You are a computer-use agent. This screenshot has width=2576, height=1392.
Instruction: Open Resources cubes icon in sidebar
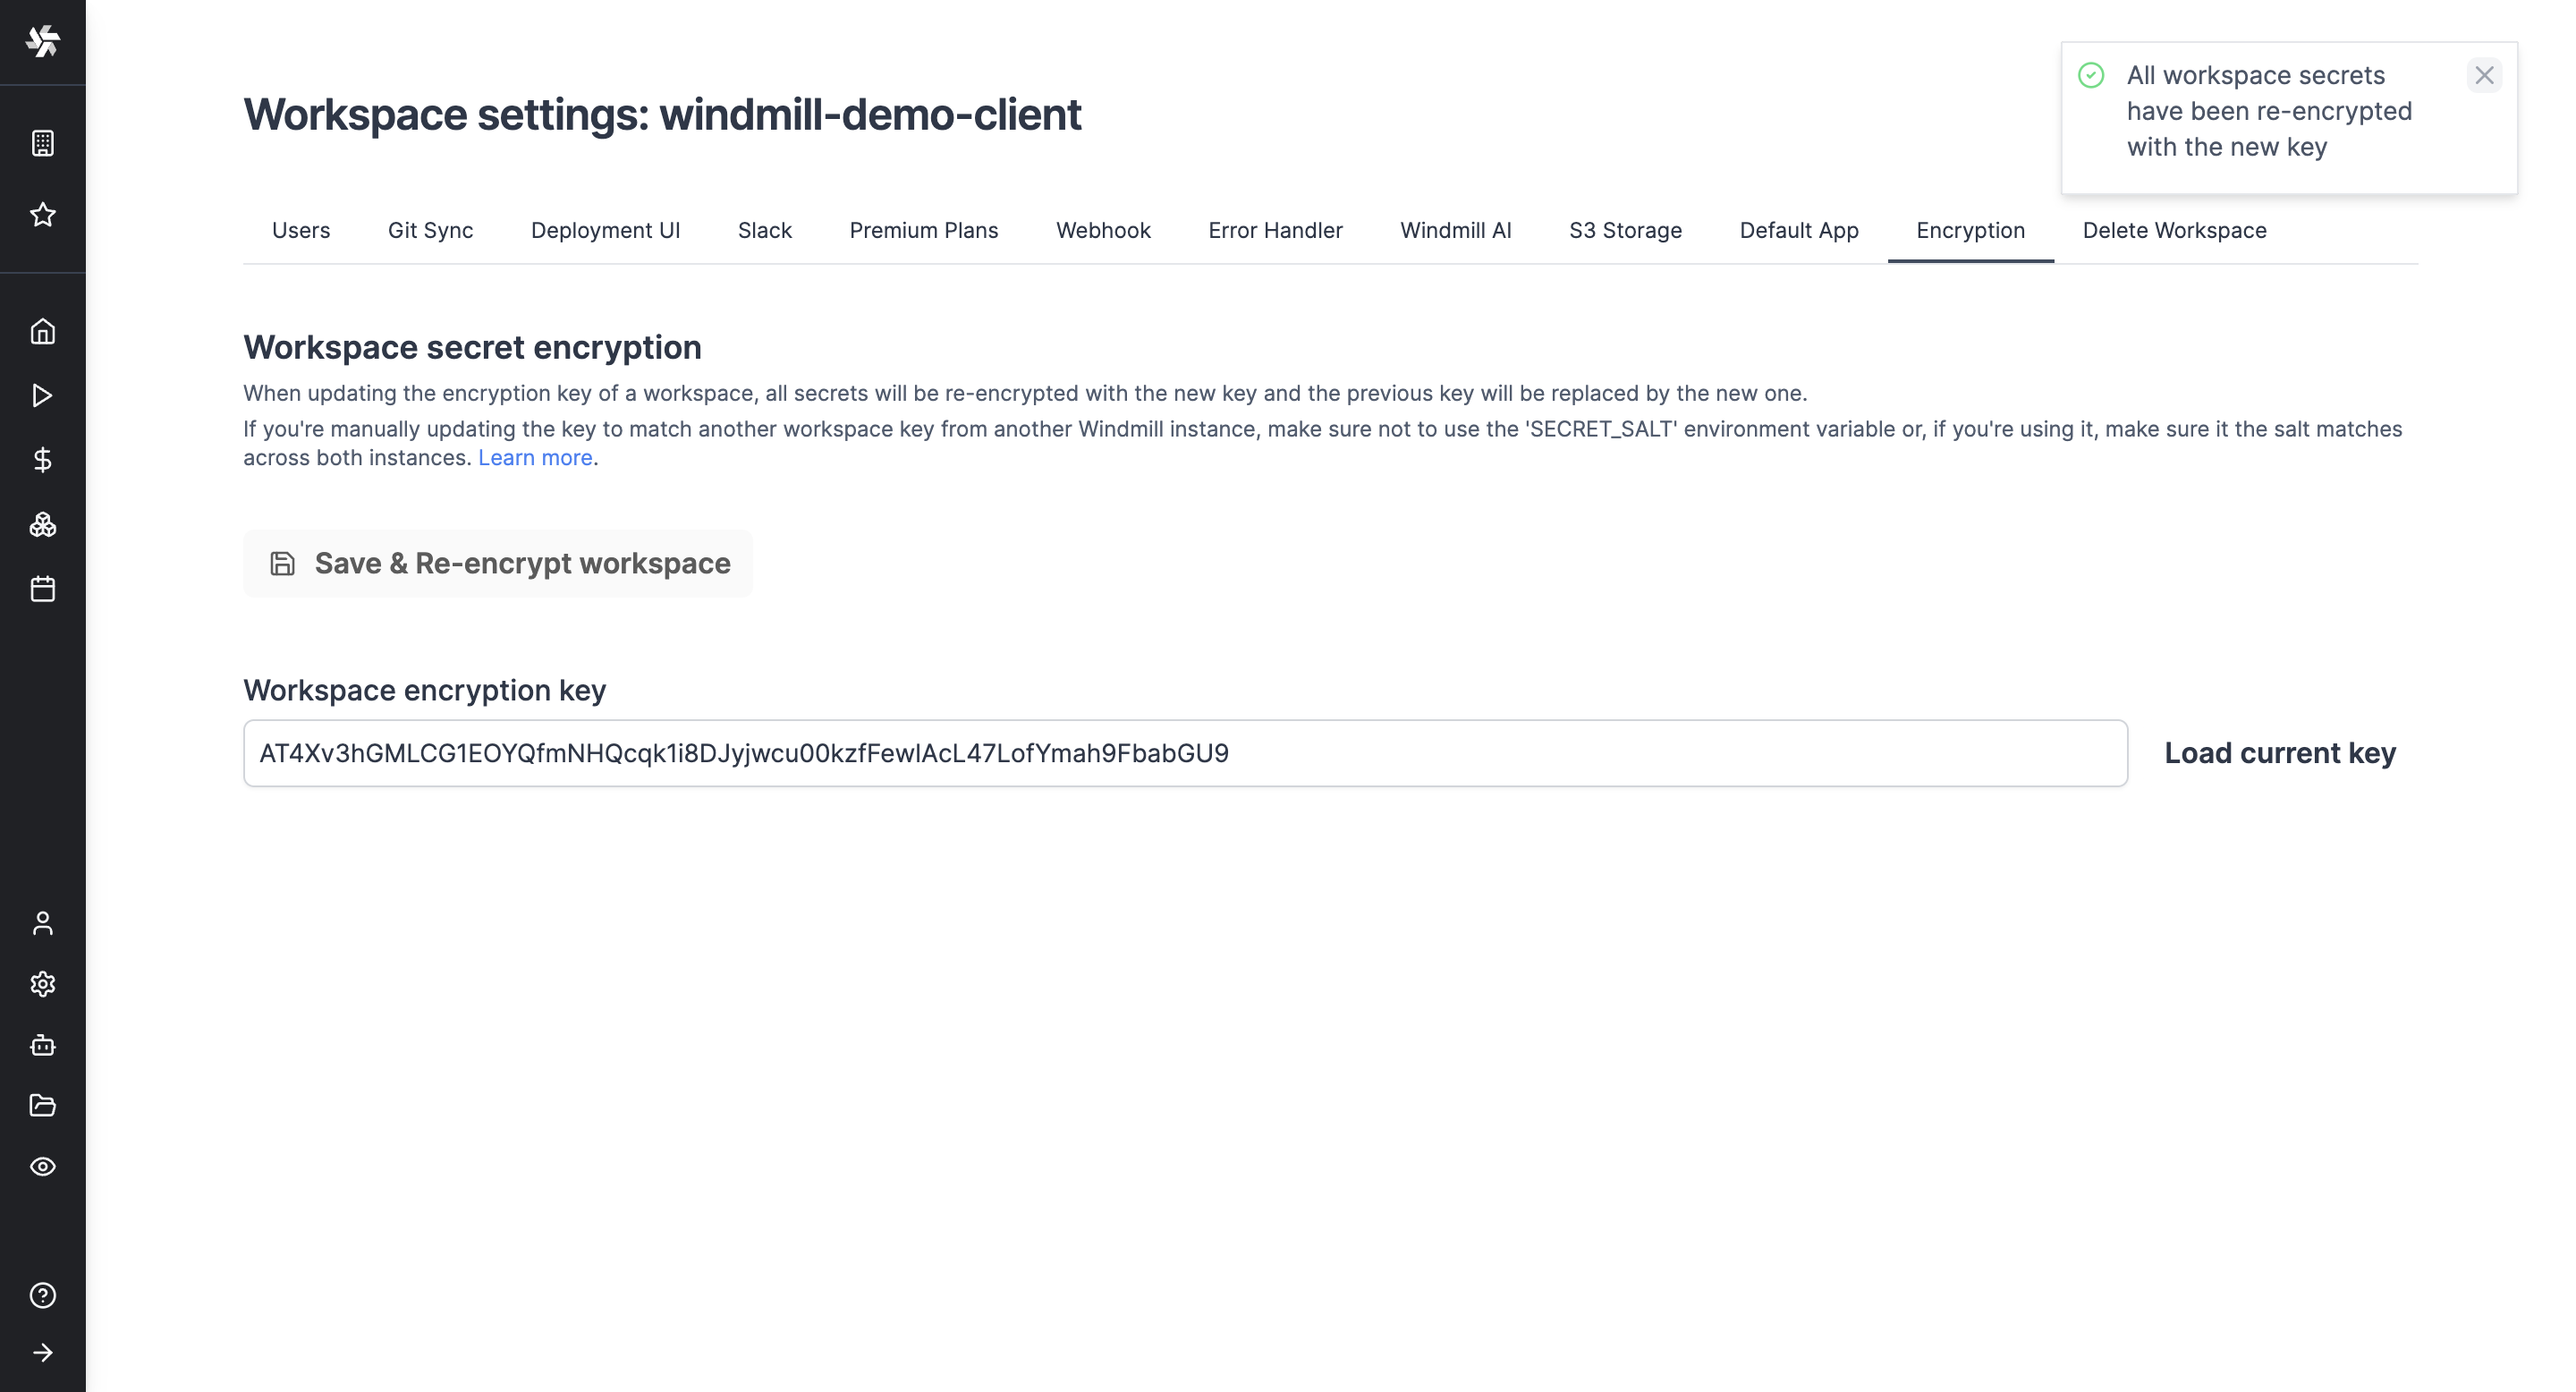pos(42,524)
